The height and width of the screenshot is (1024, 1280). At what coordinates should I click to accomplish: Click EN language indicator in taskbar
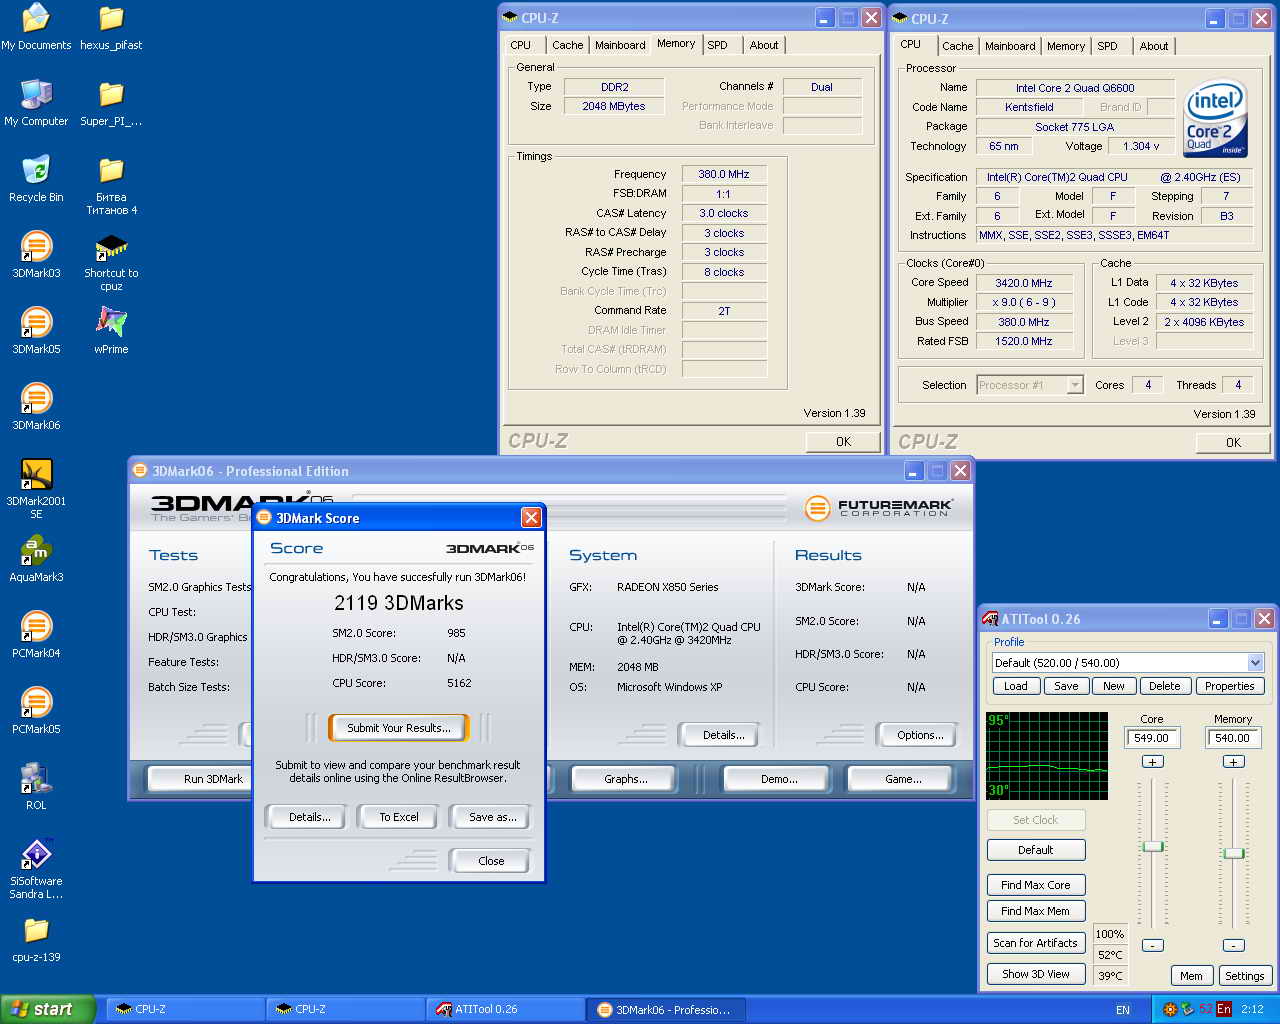click(1123, 1010)
